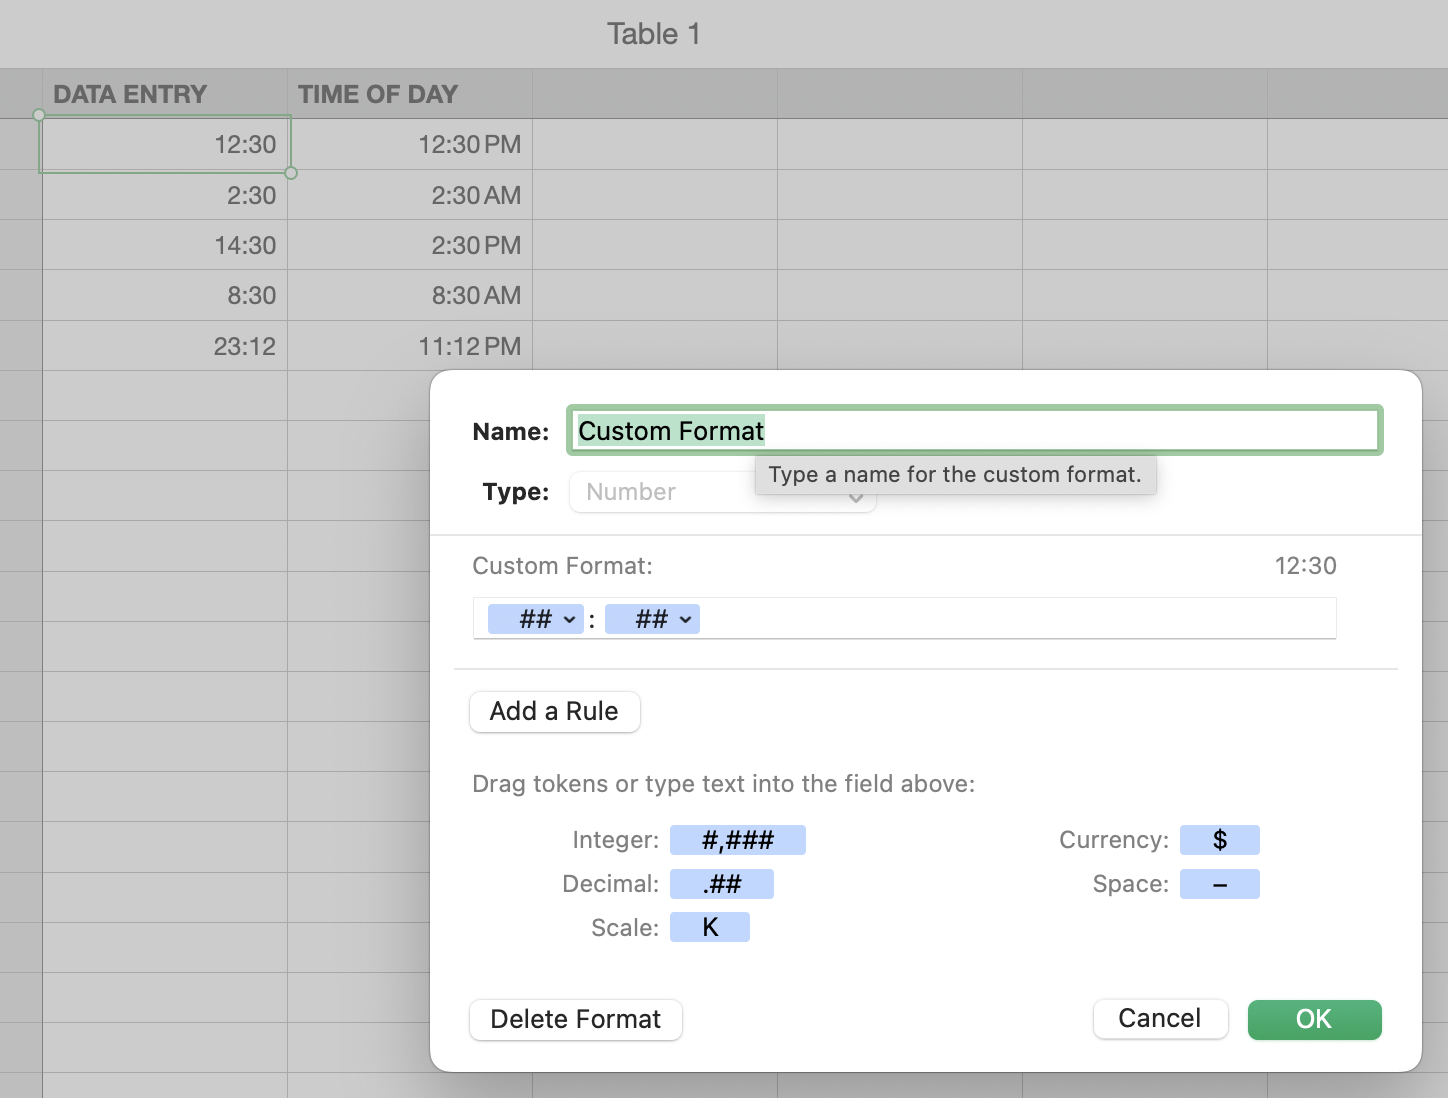Open the Type Number popup menu
The image size is (1448, 1098).
click(722, 492)
